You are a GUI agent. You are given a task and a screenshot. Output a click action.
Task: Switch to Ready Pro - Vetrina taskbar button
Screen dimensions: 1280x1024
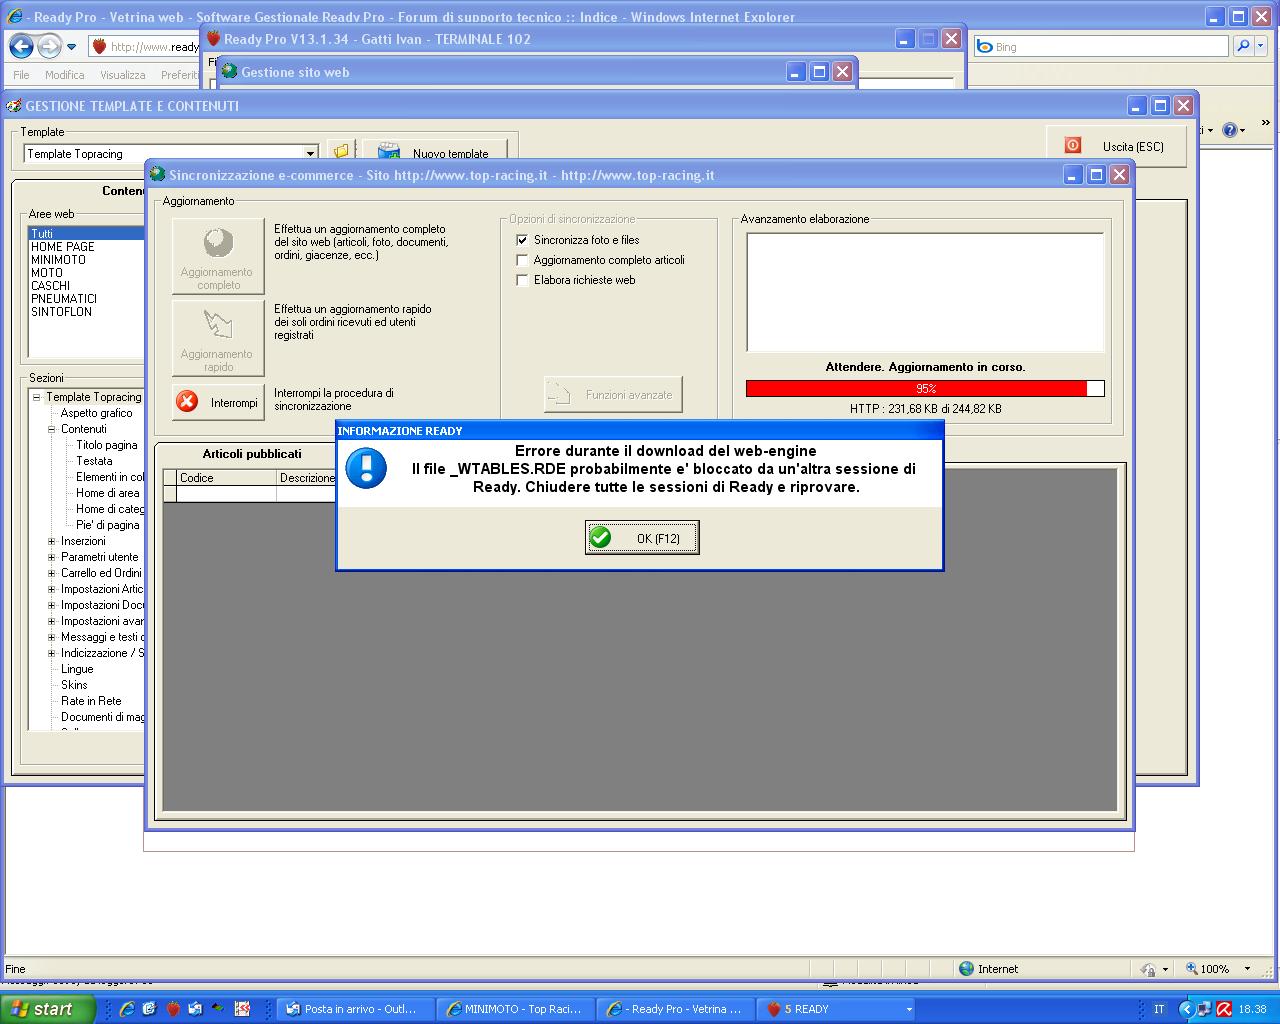675,1009
